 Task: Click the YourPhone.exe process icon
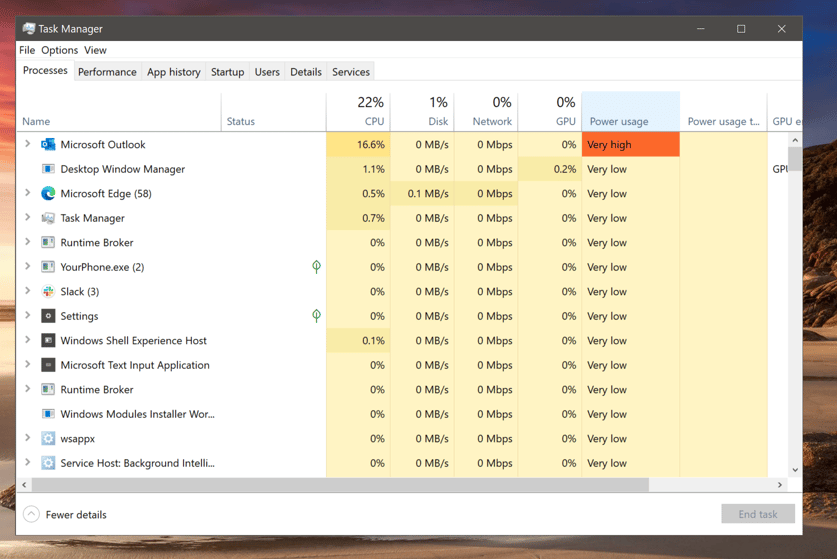(48, 267)
